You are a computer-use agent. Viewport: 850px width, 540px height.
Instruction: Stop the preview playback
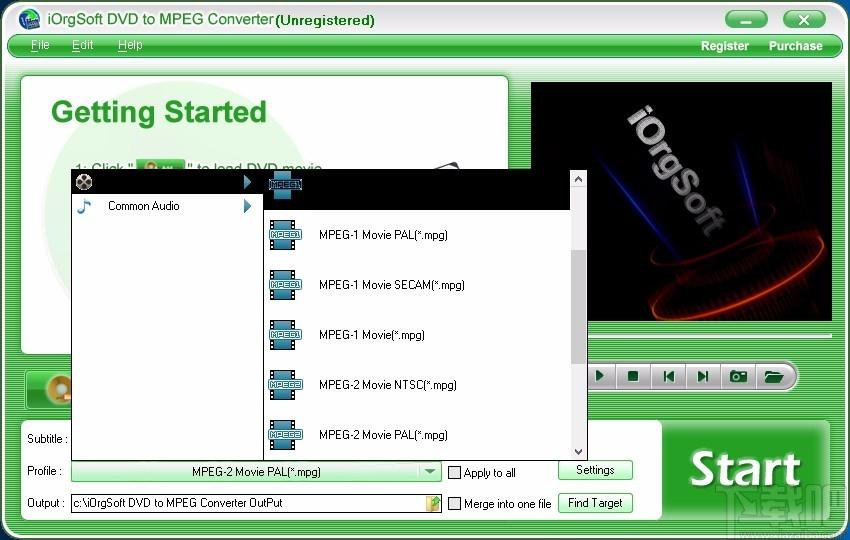click(x=633, y=376)
